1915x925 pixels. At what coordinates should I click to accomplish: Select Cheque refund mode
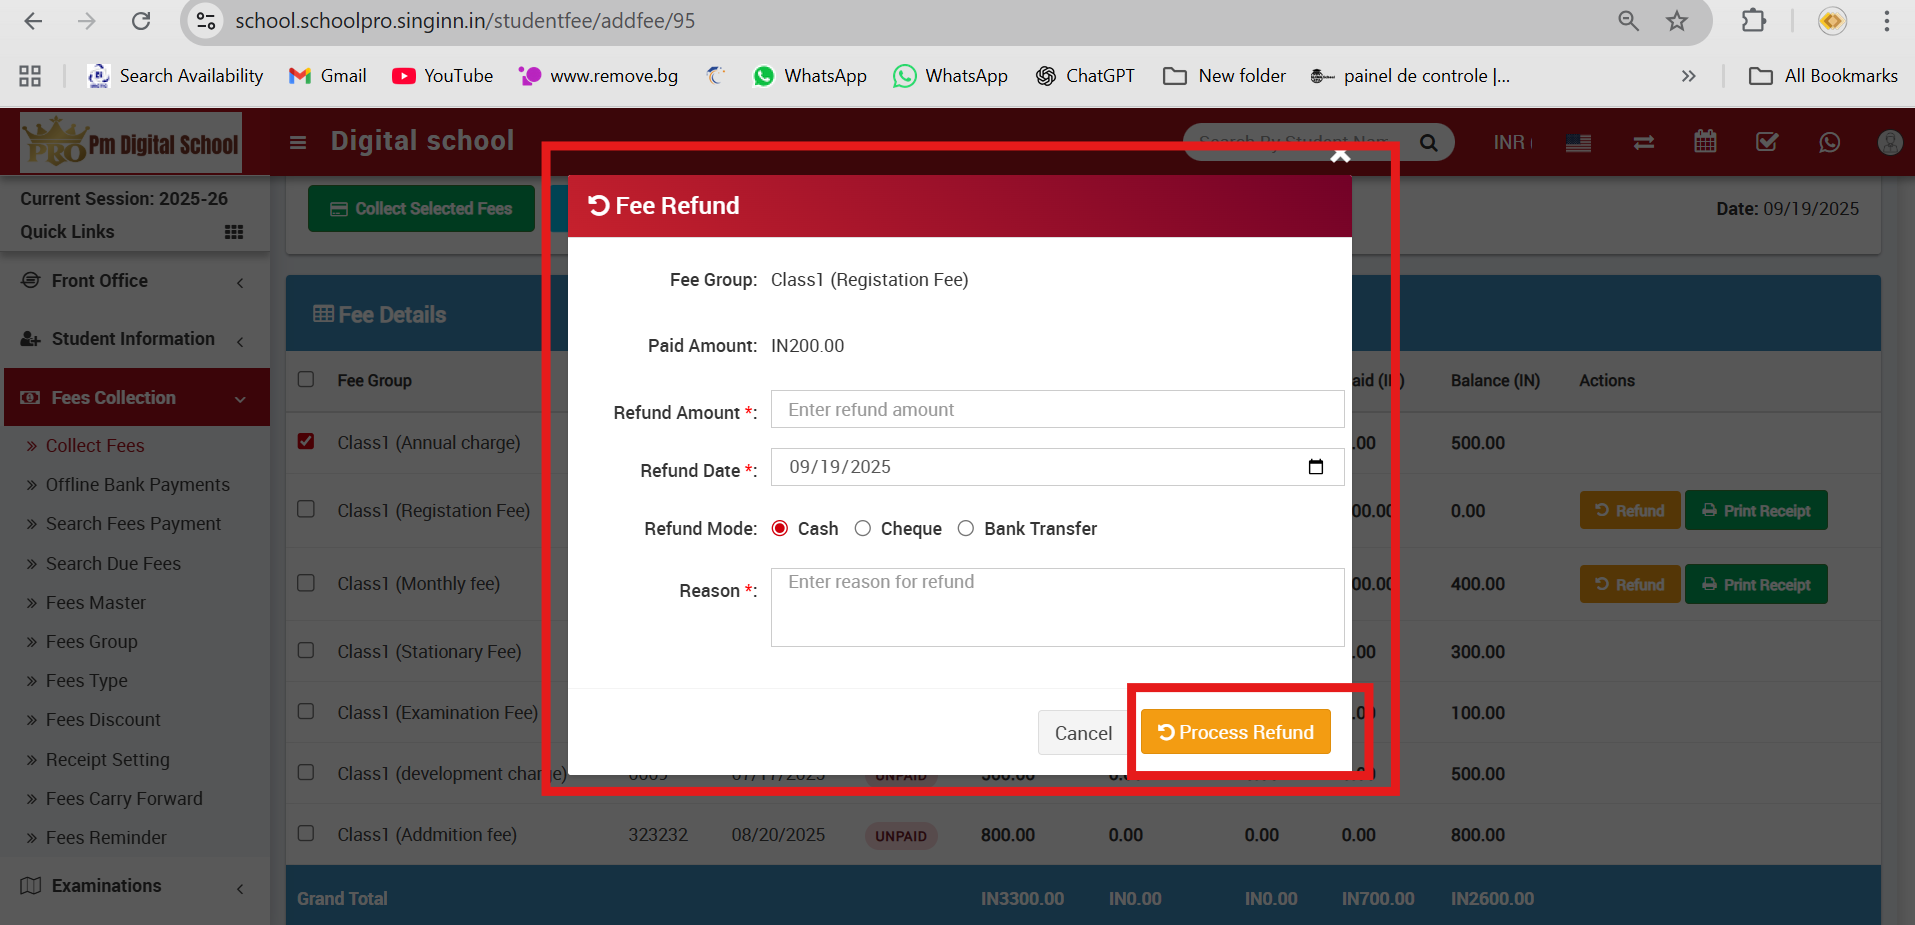(863, 528)
